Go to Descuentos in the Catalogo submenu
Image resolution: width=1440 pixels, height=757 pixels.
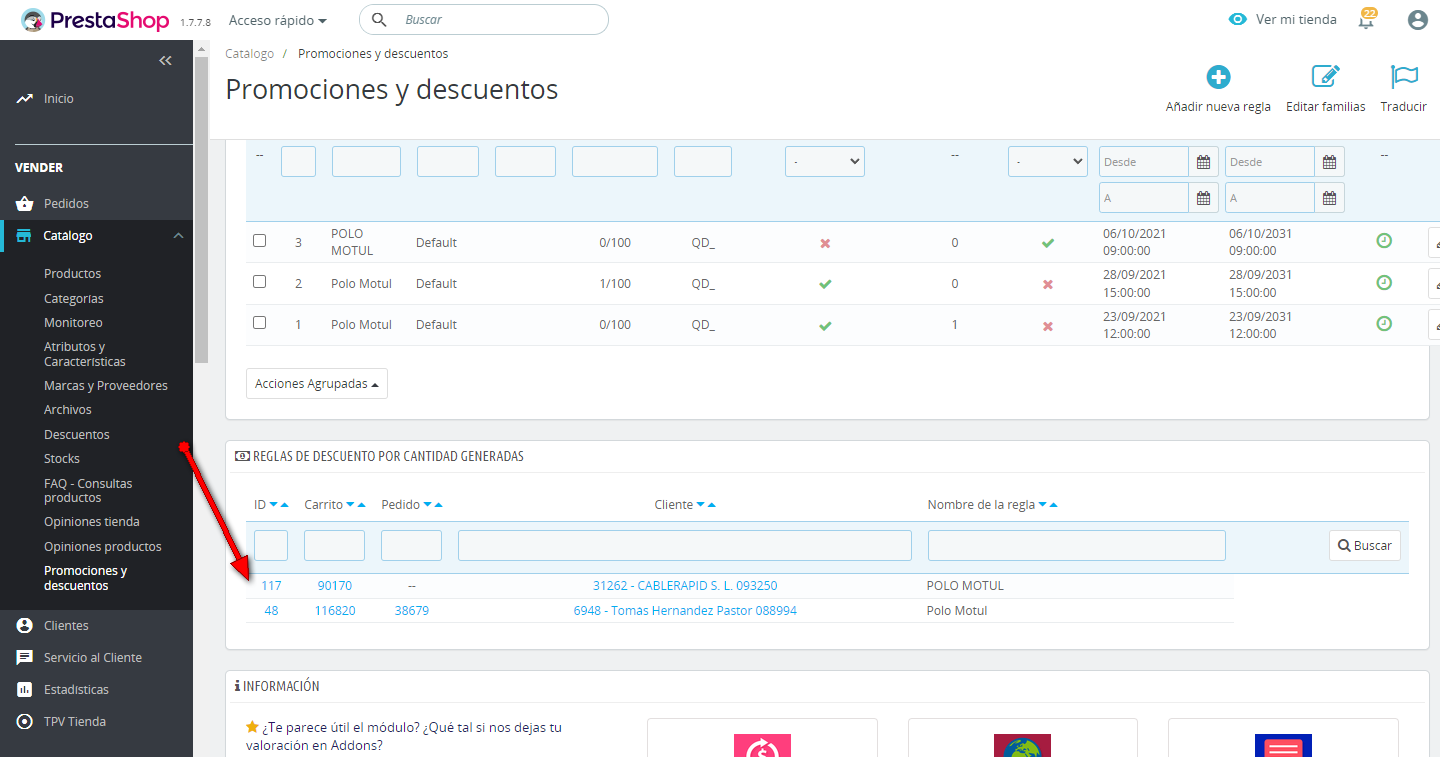[77, 435]
